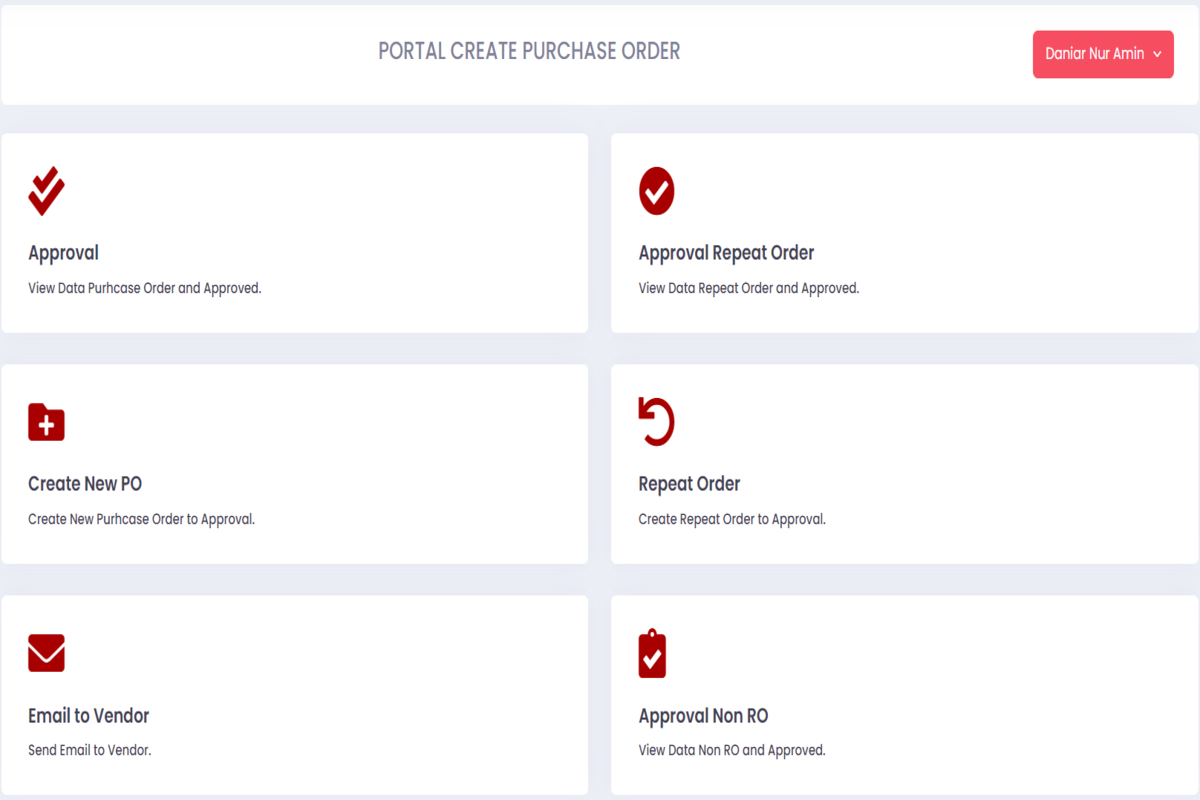Click 'Create Repeat Order to Approval' description

(x=731, y=519)
